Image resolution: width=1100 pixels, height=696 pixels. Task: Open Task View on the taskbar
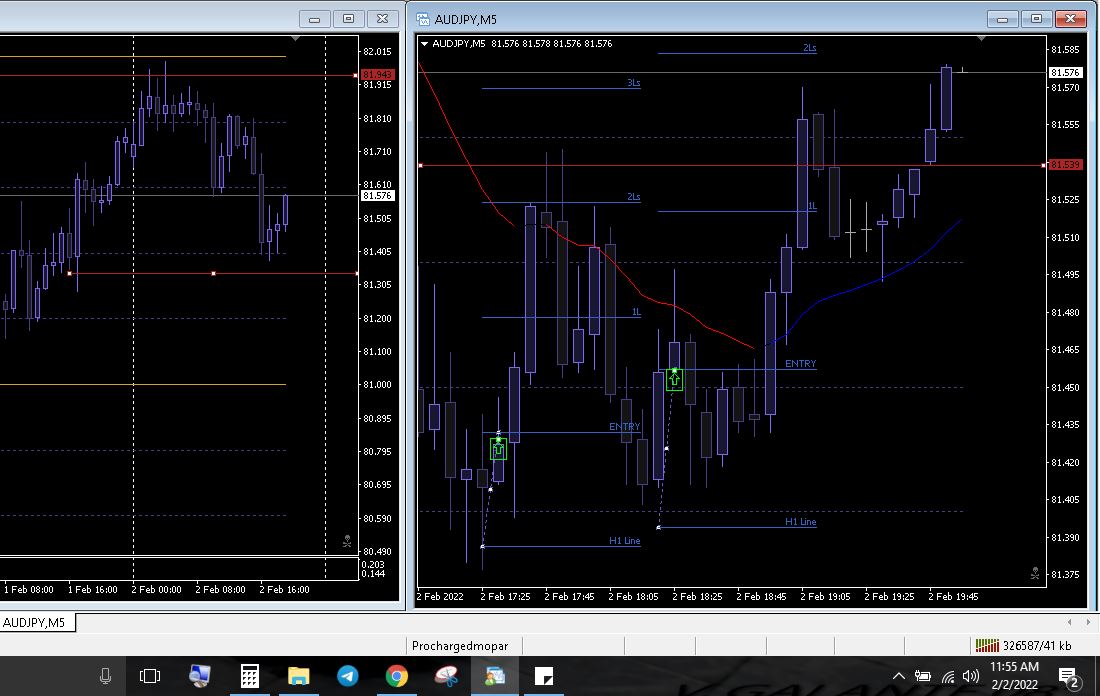(x=150, y=677)
